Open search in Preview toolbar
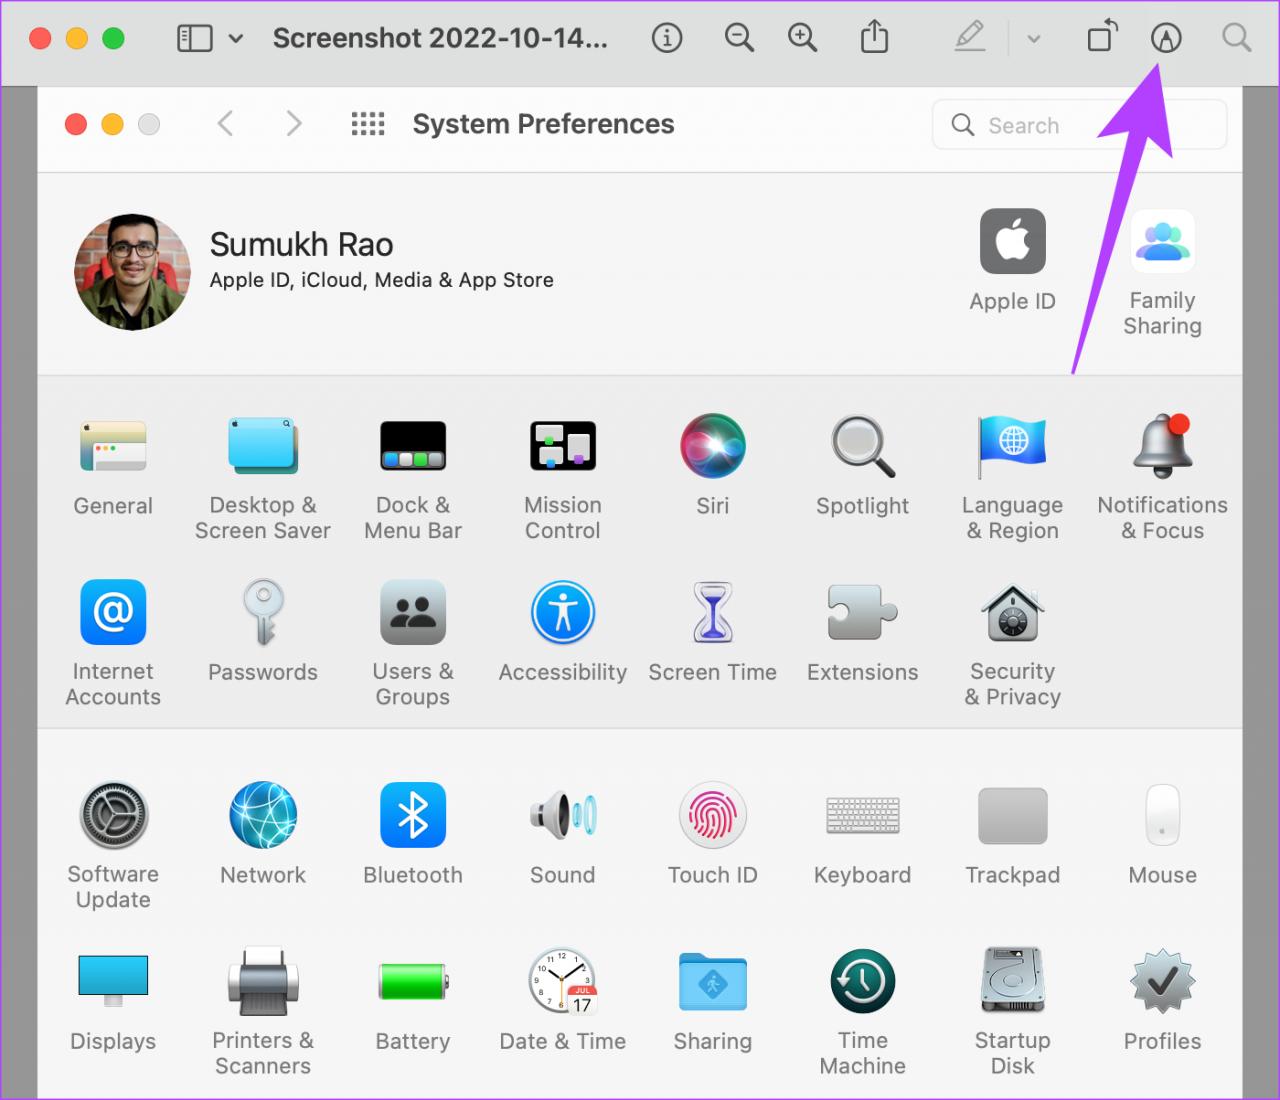 (x=1237, y=38)
